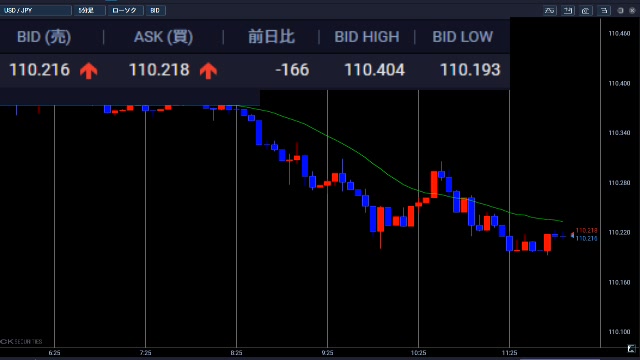Click the red up arrow next to ASK price
This screenshot has height=360, width=640.
click(208, 71)
